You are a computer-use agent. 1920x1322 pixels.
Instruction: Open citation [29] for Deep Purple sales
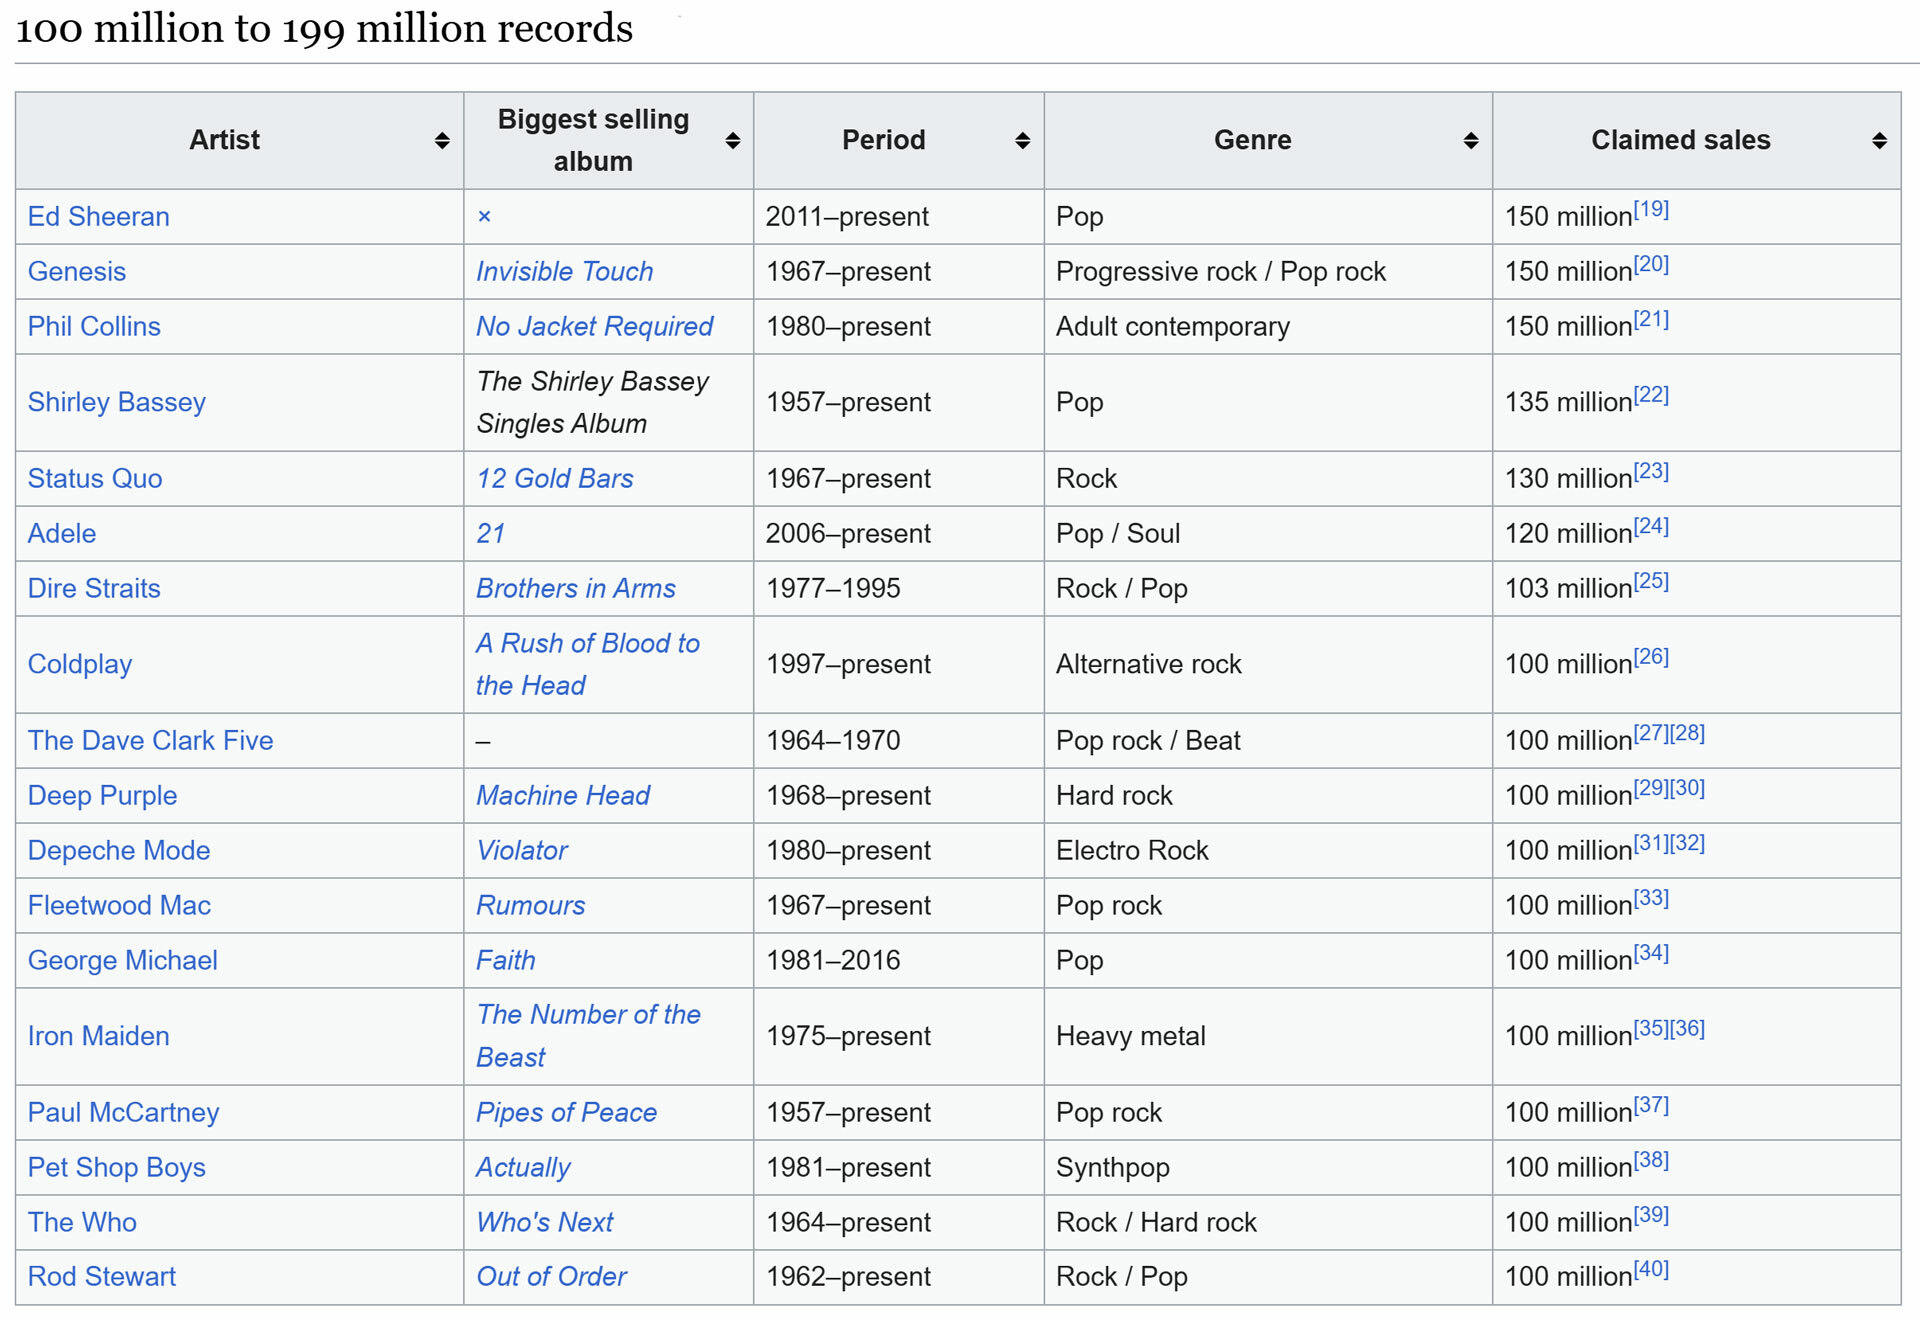(1651, 789)
